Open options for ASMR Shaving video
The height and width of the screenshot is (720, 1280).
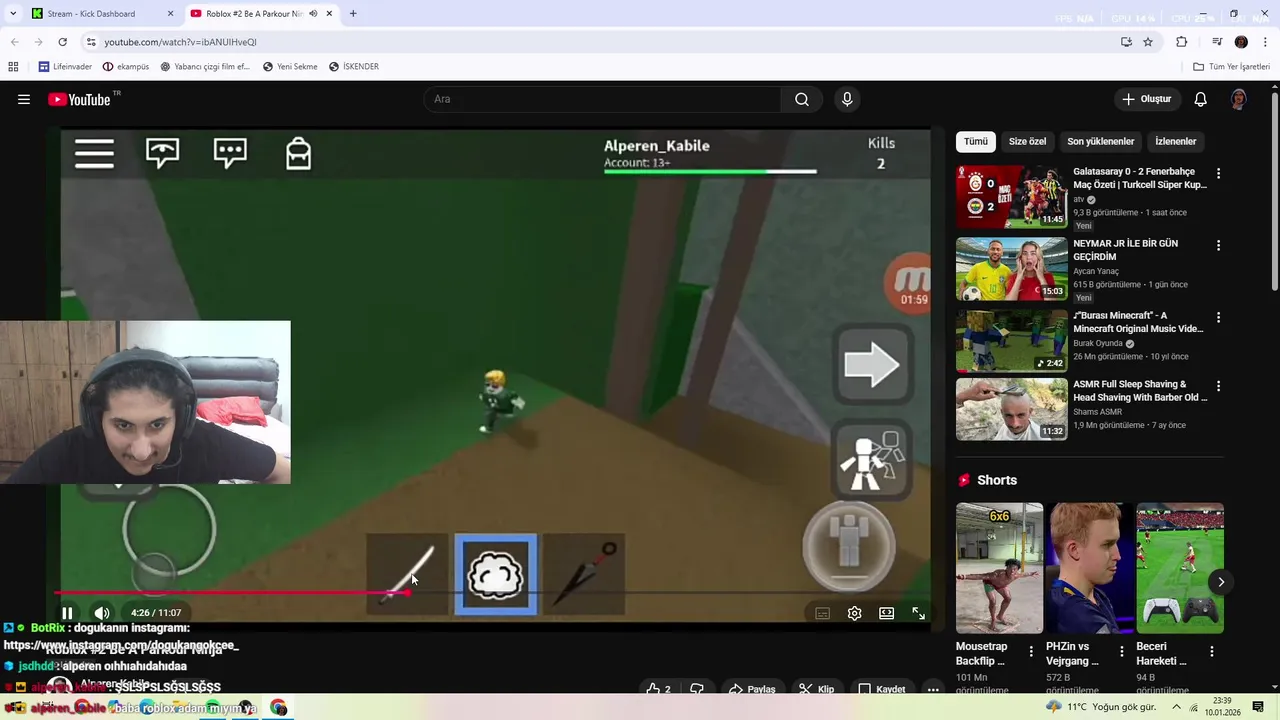(1218, 385)
